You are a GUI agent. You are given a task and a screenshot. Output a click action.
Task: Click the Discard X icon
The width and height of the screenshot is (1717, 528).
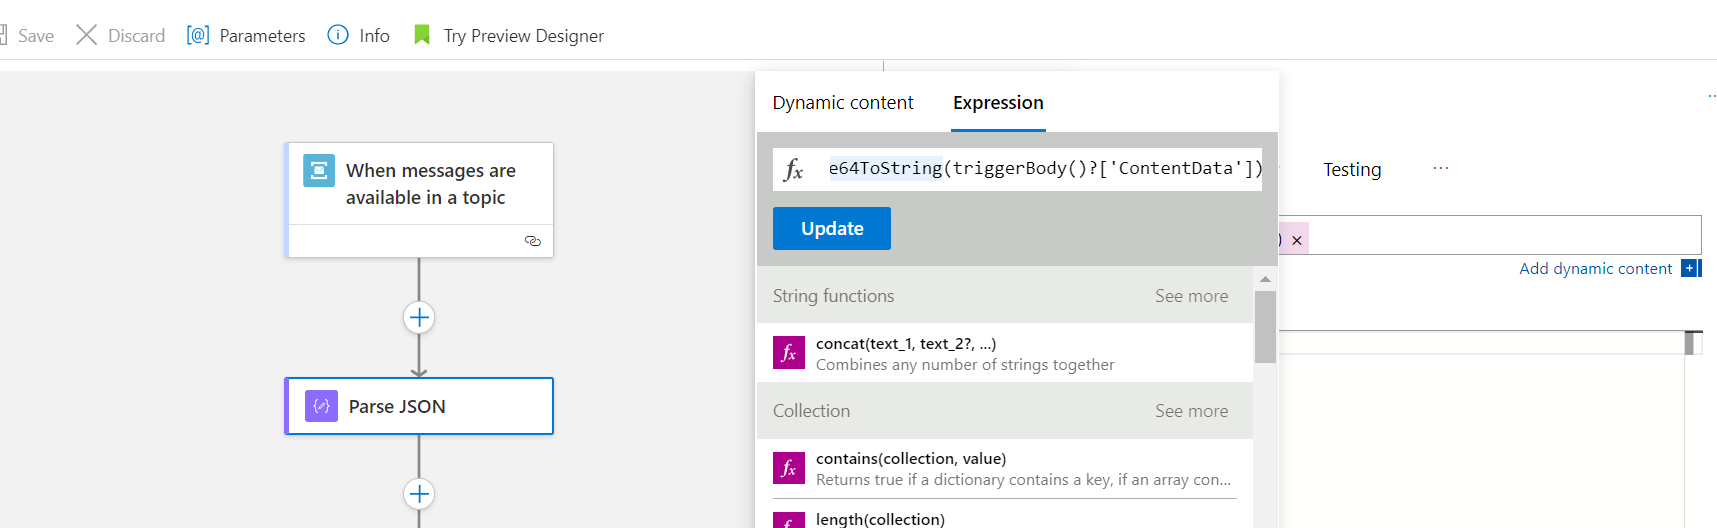[x=87, y=35]
